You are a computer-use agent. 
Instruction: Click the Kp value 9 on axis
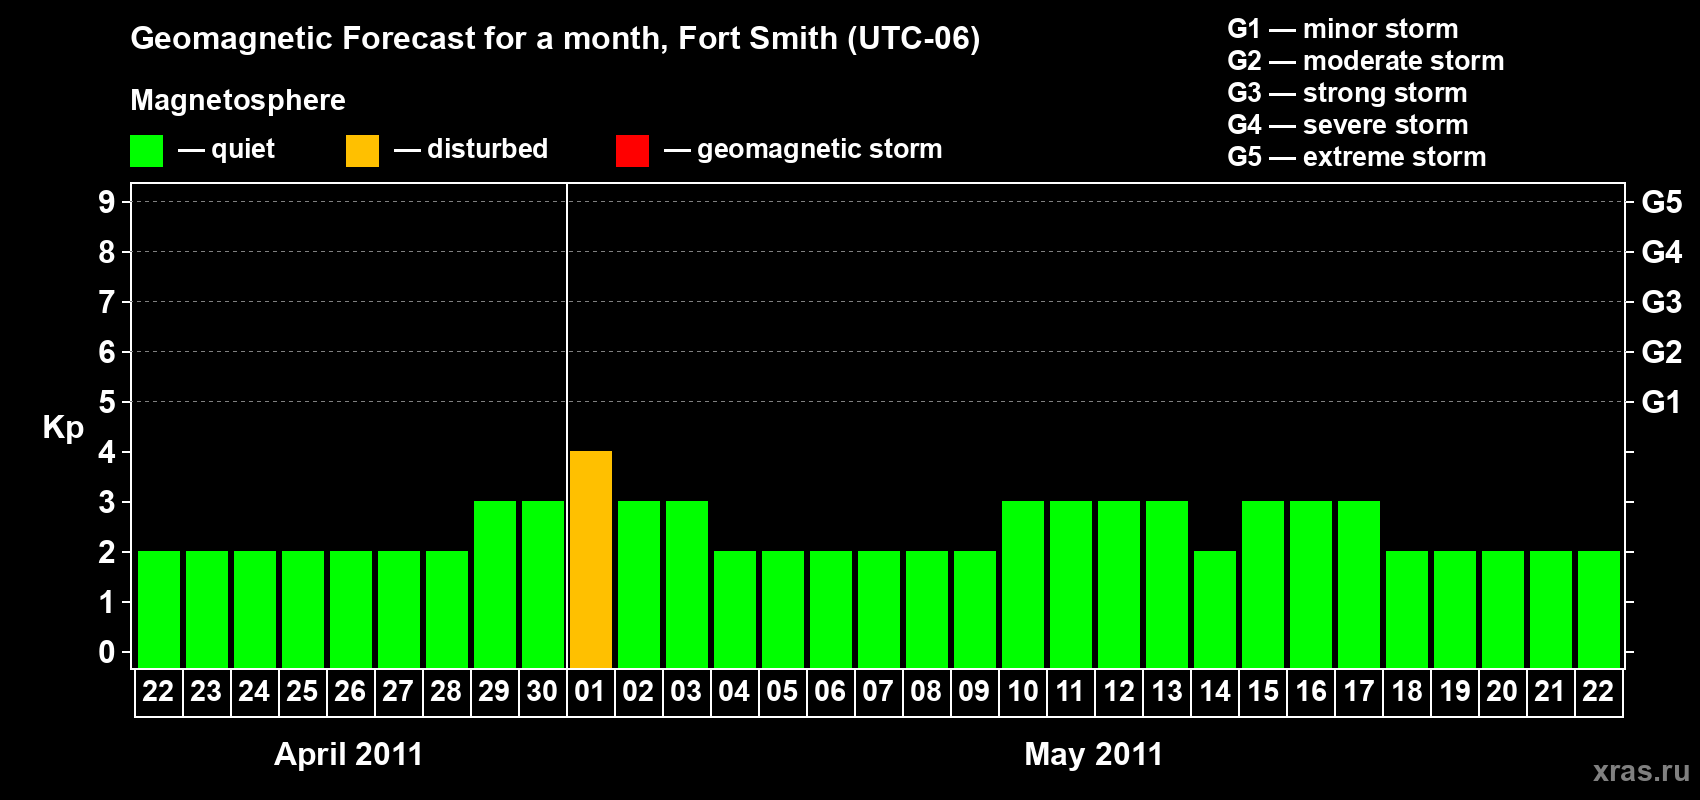107,202
